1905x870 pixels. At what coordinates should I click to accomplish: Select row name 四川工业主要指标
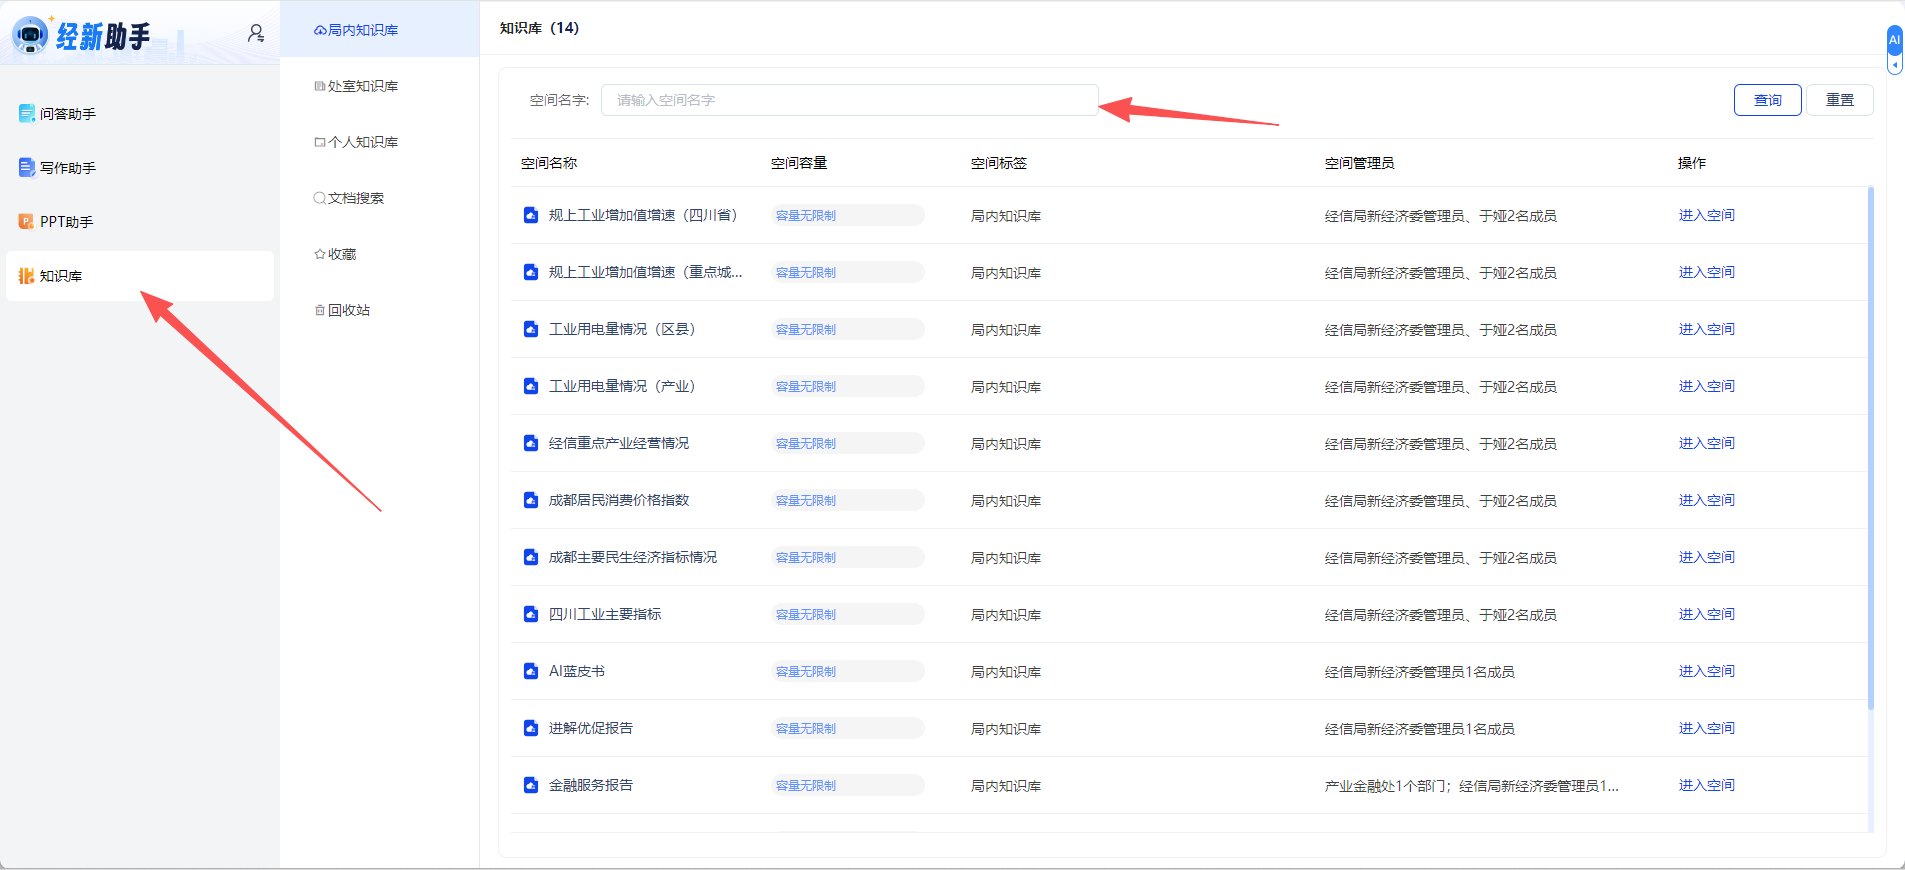pyautogui.click(x=605, y=614)
